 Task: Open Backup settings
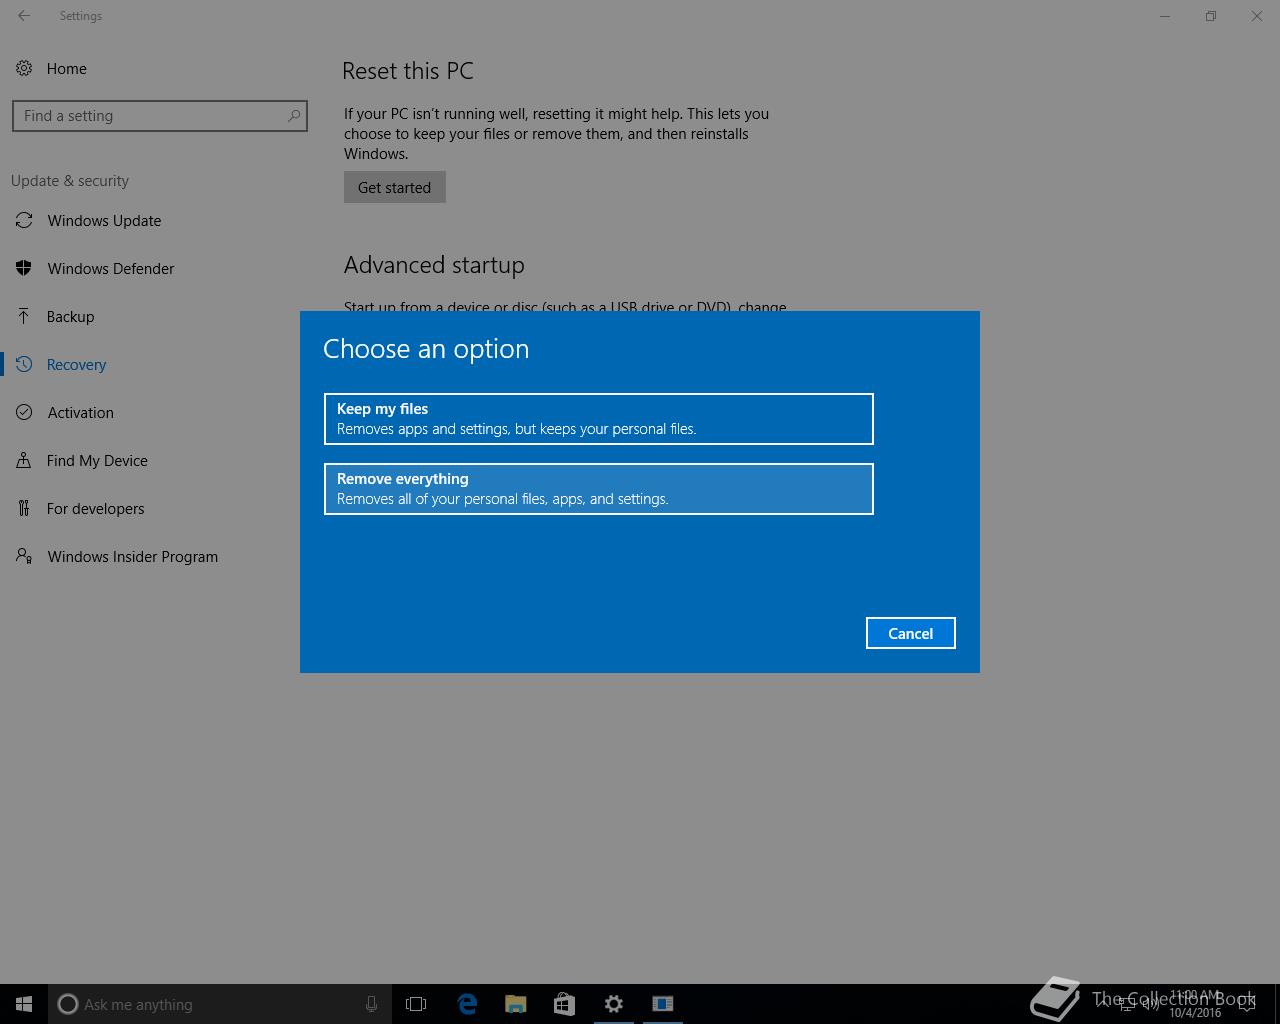[x=70, y=317]
